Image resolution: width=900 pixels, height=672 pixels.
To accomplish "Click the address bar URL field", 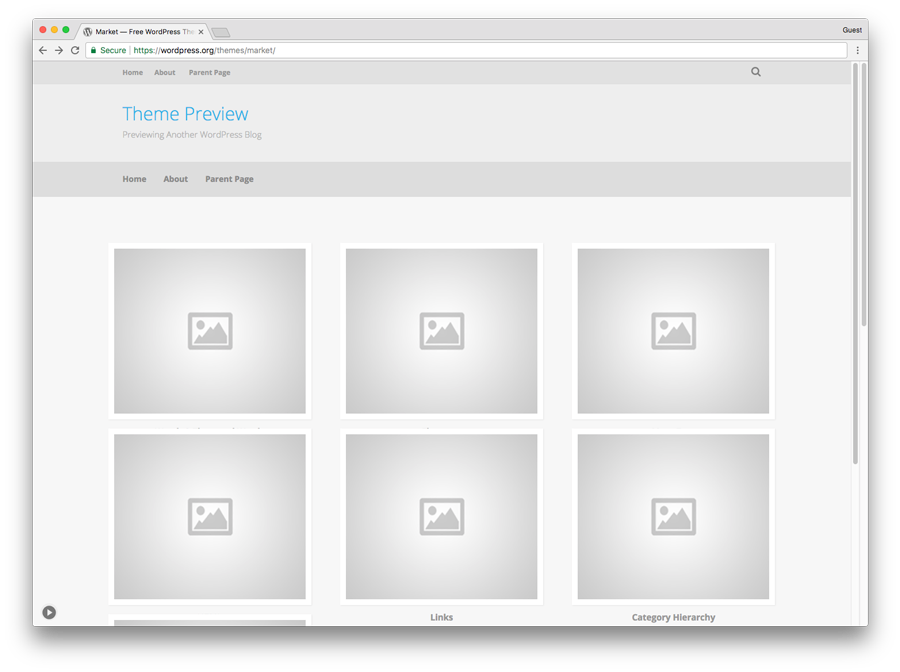I will coord(466,51).
